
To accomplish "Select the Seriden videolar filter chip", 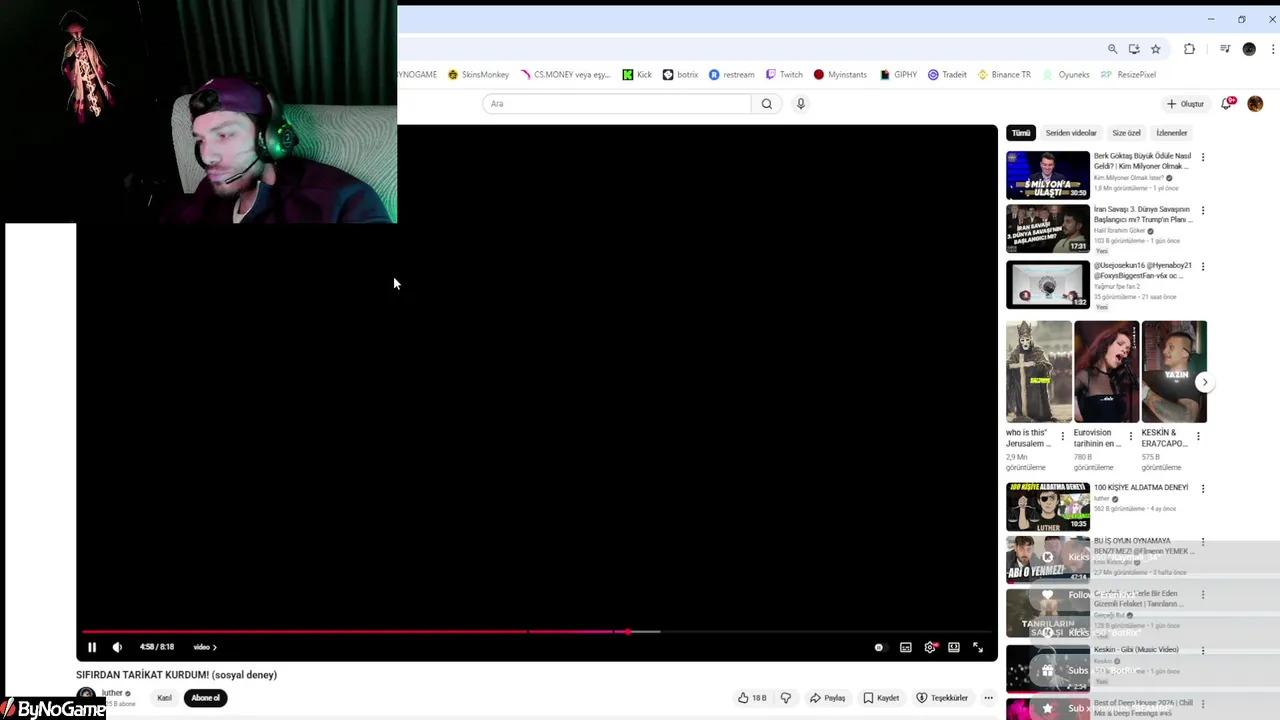I will click(x=1071, y=133).
